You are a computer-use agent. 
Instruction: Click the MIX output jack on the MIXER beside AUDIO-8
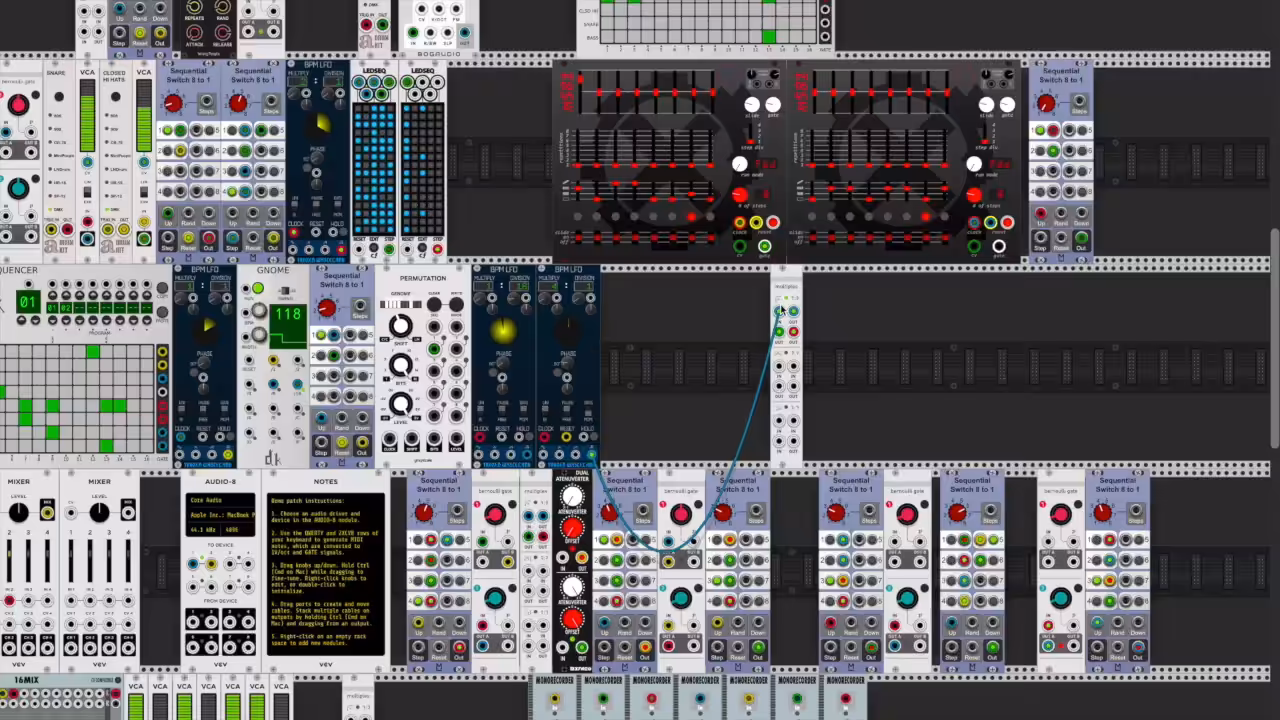click(x=127, y=513)
